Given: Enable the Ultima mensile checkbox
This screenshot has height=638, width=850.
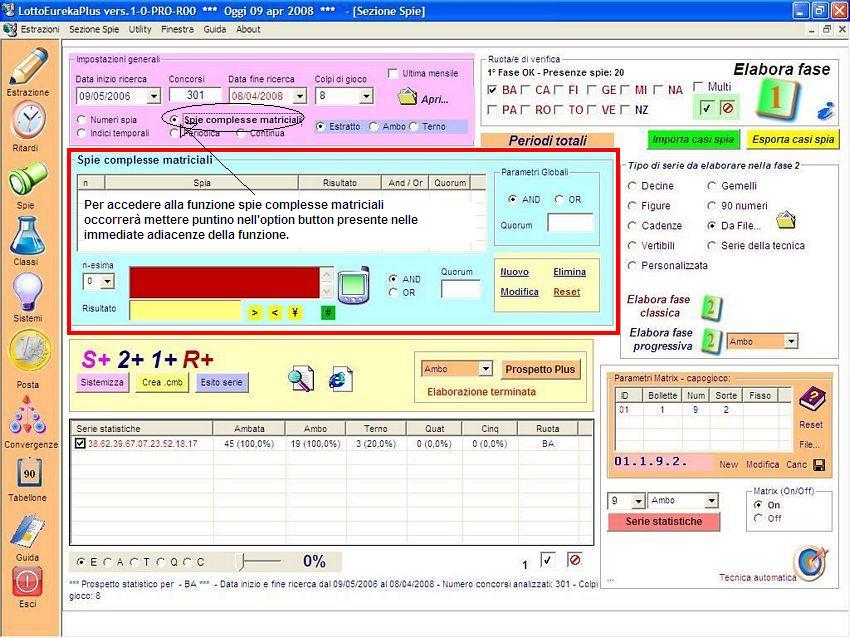Looking at the screenshot, I should pyautogui.click(x=393, y=73).
